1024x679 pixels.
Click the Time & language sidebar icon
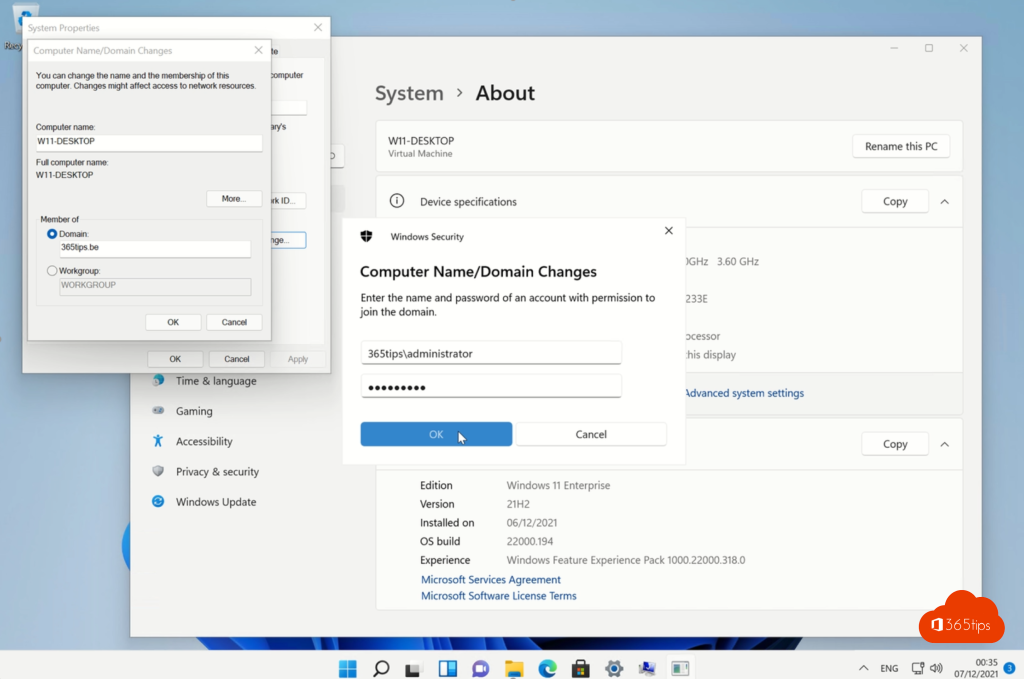click(x=158, y=380)
